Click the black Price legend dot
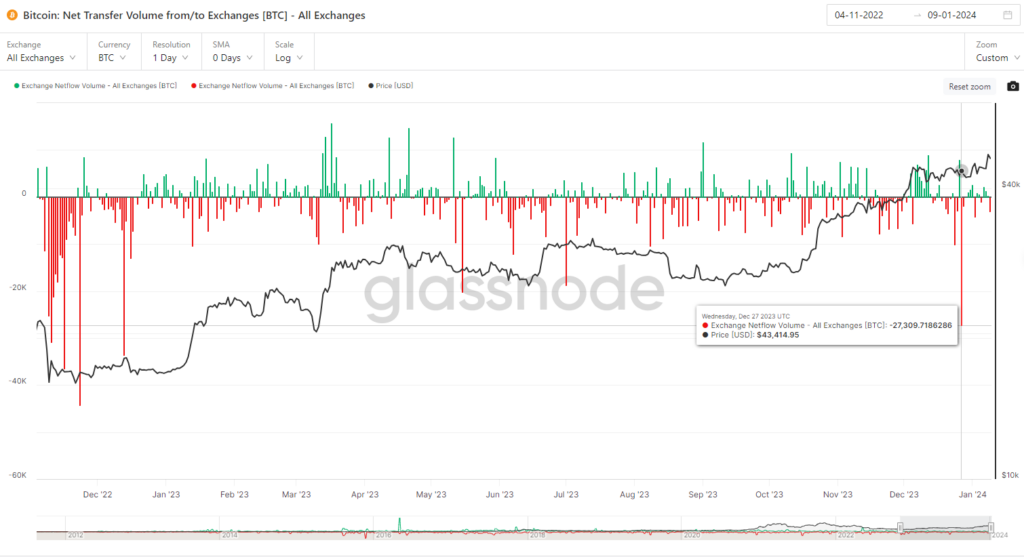 click(x=371, y=86)
